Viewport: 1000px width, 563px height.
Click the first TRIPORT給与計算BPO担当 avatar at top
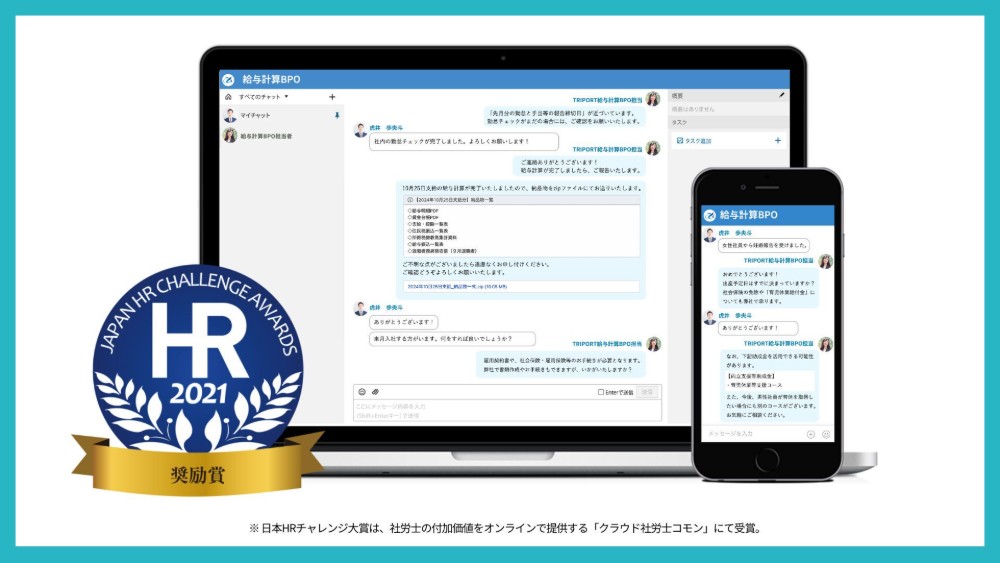(x=652, y=99)
